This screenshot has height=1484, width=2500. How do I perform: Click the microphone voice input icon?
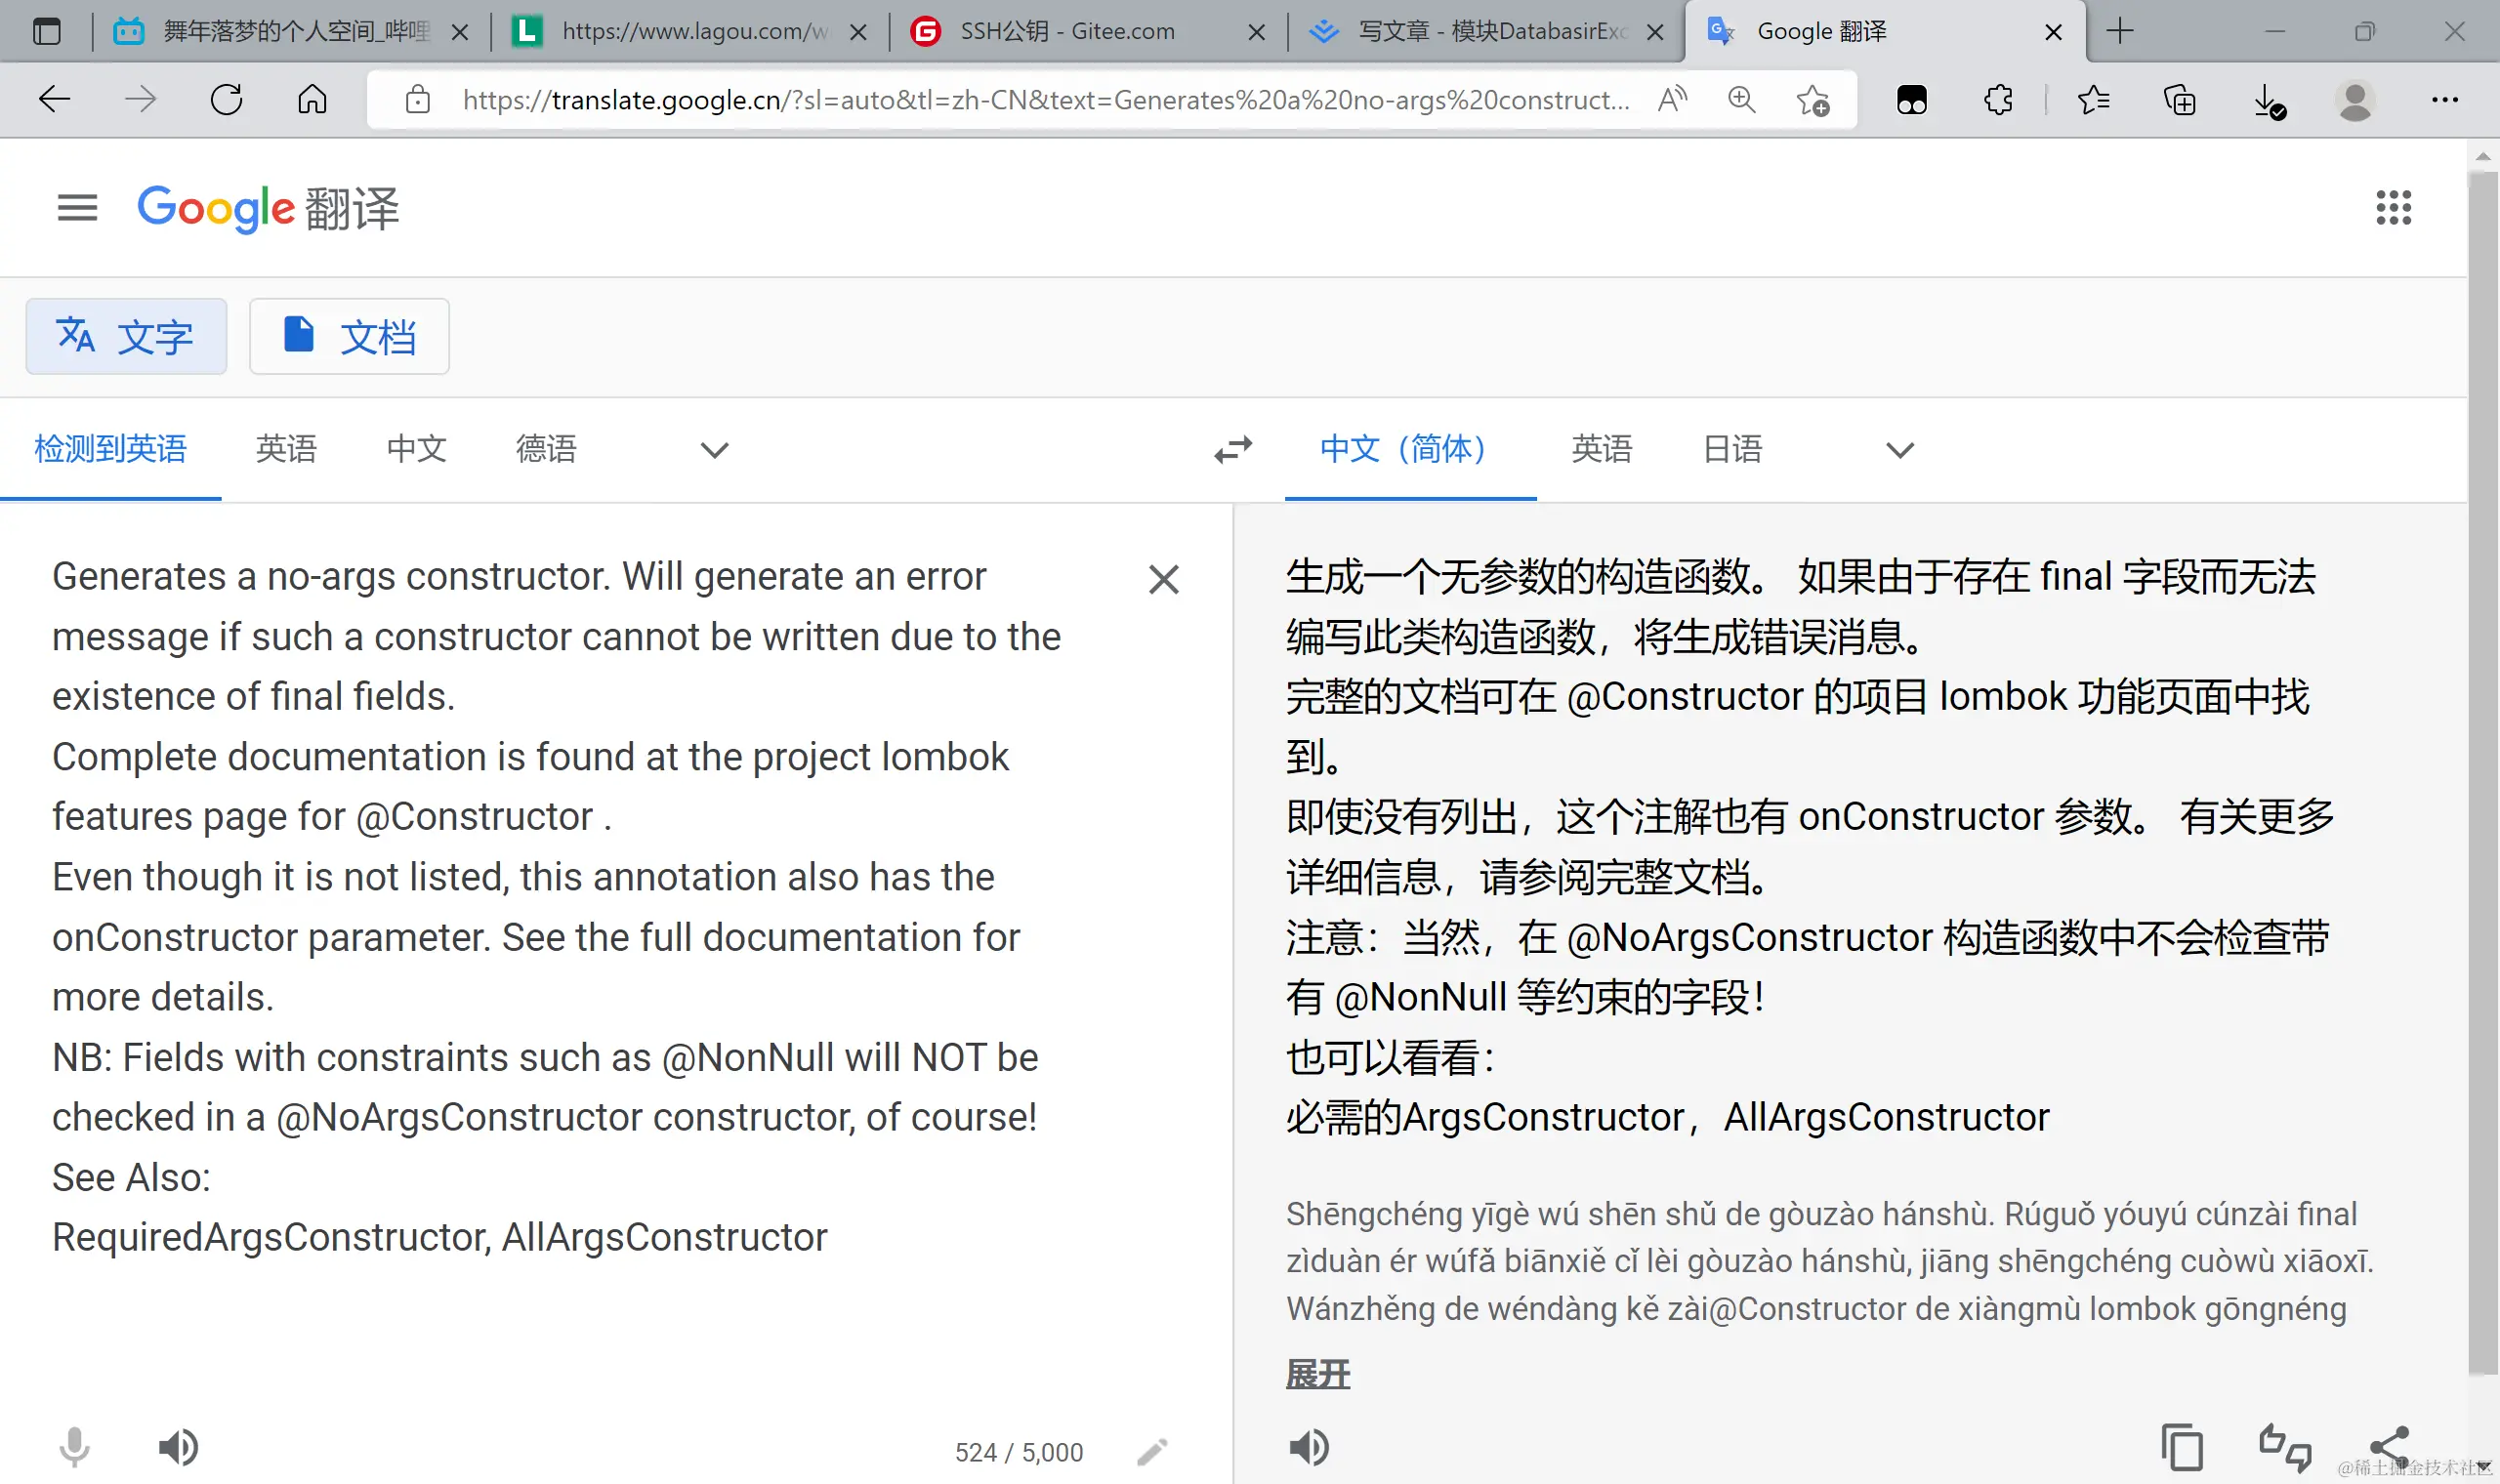[74, 1447]
